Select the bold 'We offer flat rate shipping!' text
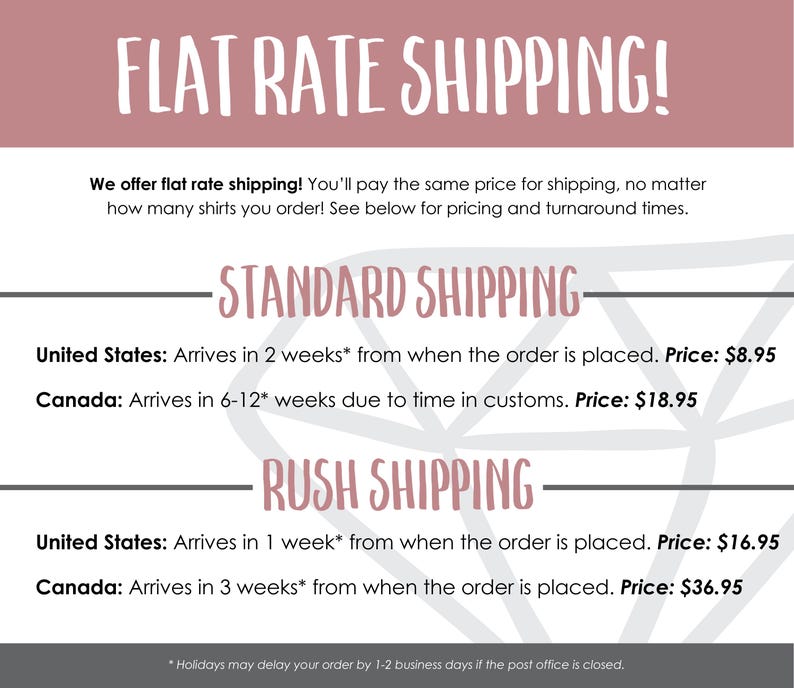 tap(196, 184)
